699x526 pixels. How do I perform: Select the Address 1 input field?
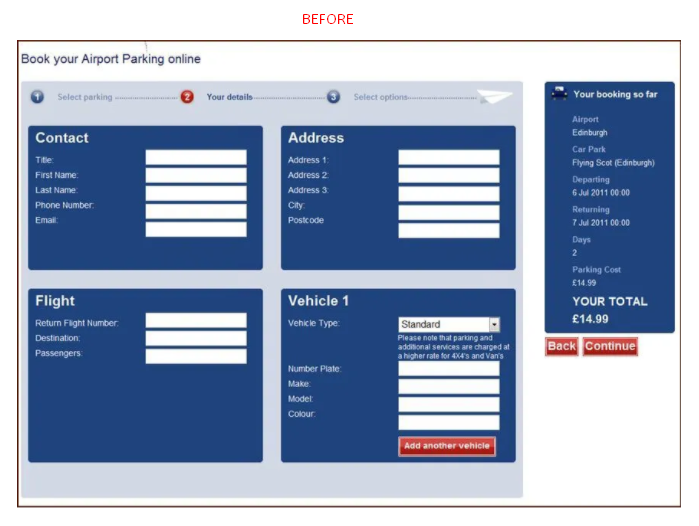(449, 157)
